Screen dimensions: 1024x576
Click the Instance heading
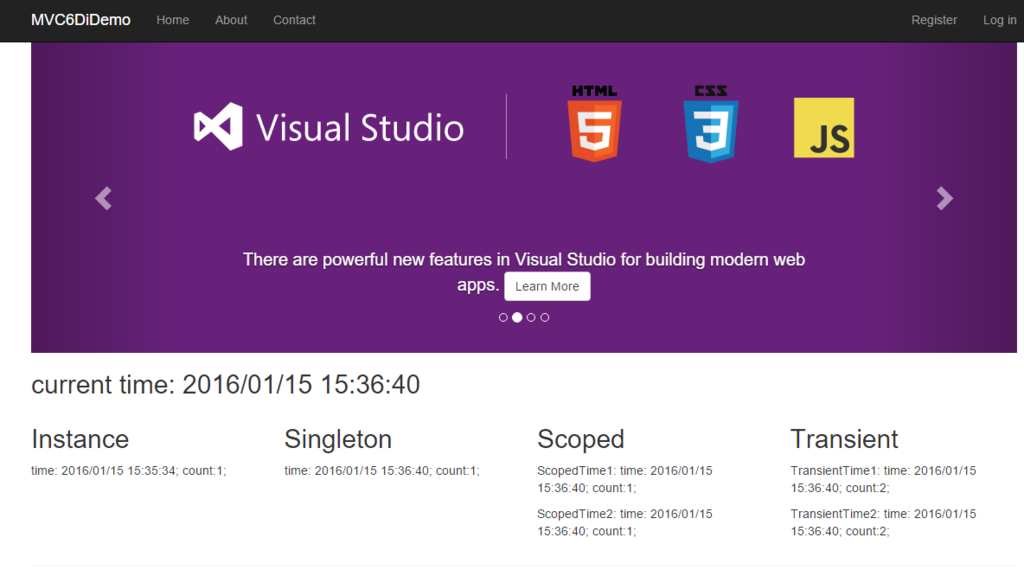[80, 440]
